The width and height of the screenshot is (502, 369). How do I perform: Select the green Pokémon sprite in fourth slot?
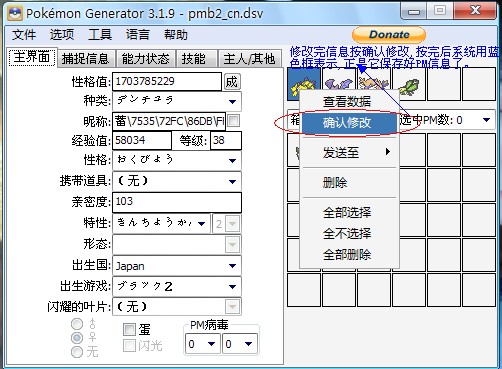tap(409, 84)
